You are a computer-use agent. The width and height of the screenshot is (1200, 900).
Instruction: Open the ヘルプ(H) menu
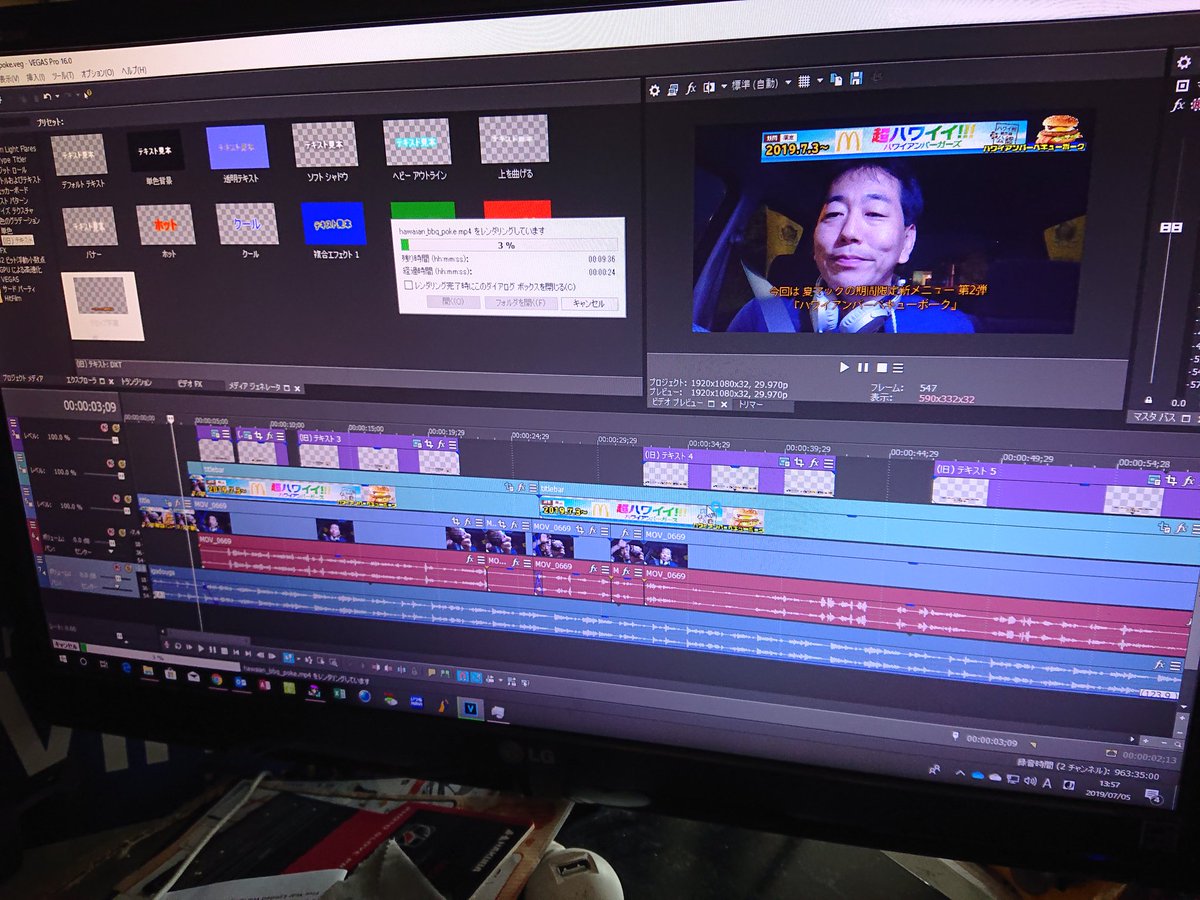(x=133, y=71)
